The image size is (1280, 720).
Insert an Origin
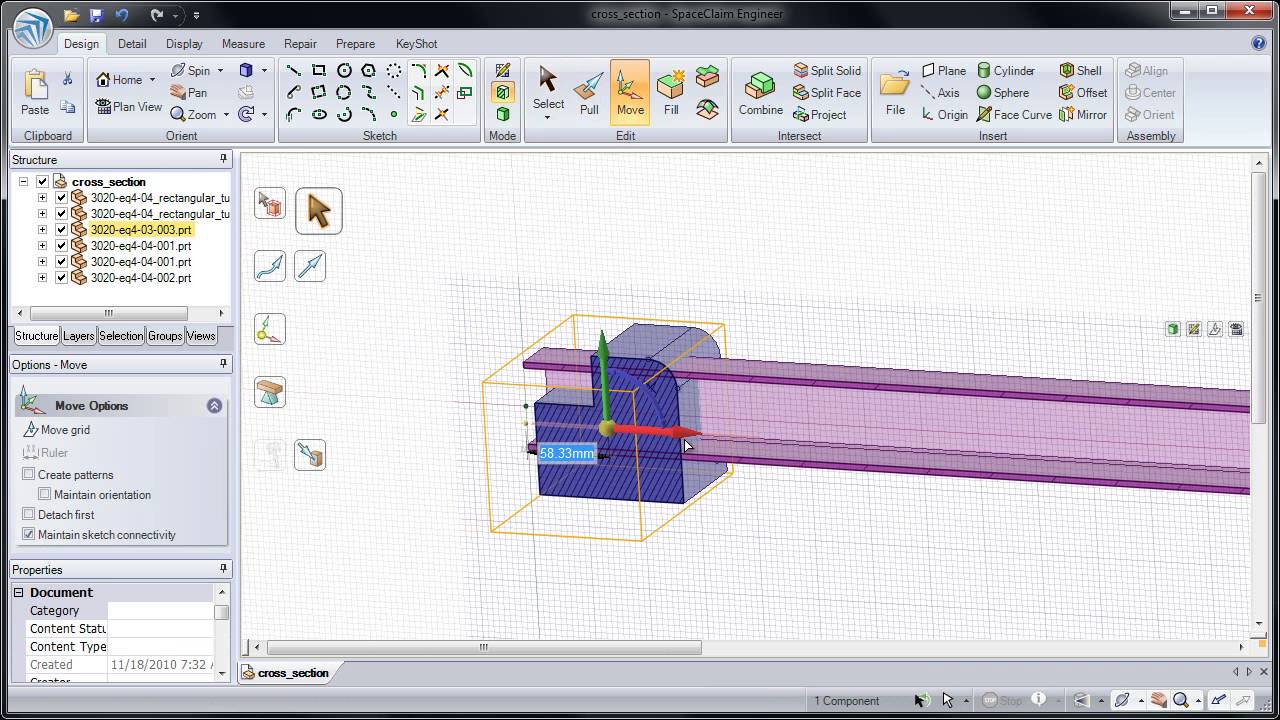coord(943,114)
